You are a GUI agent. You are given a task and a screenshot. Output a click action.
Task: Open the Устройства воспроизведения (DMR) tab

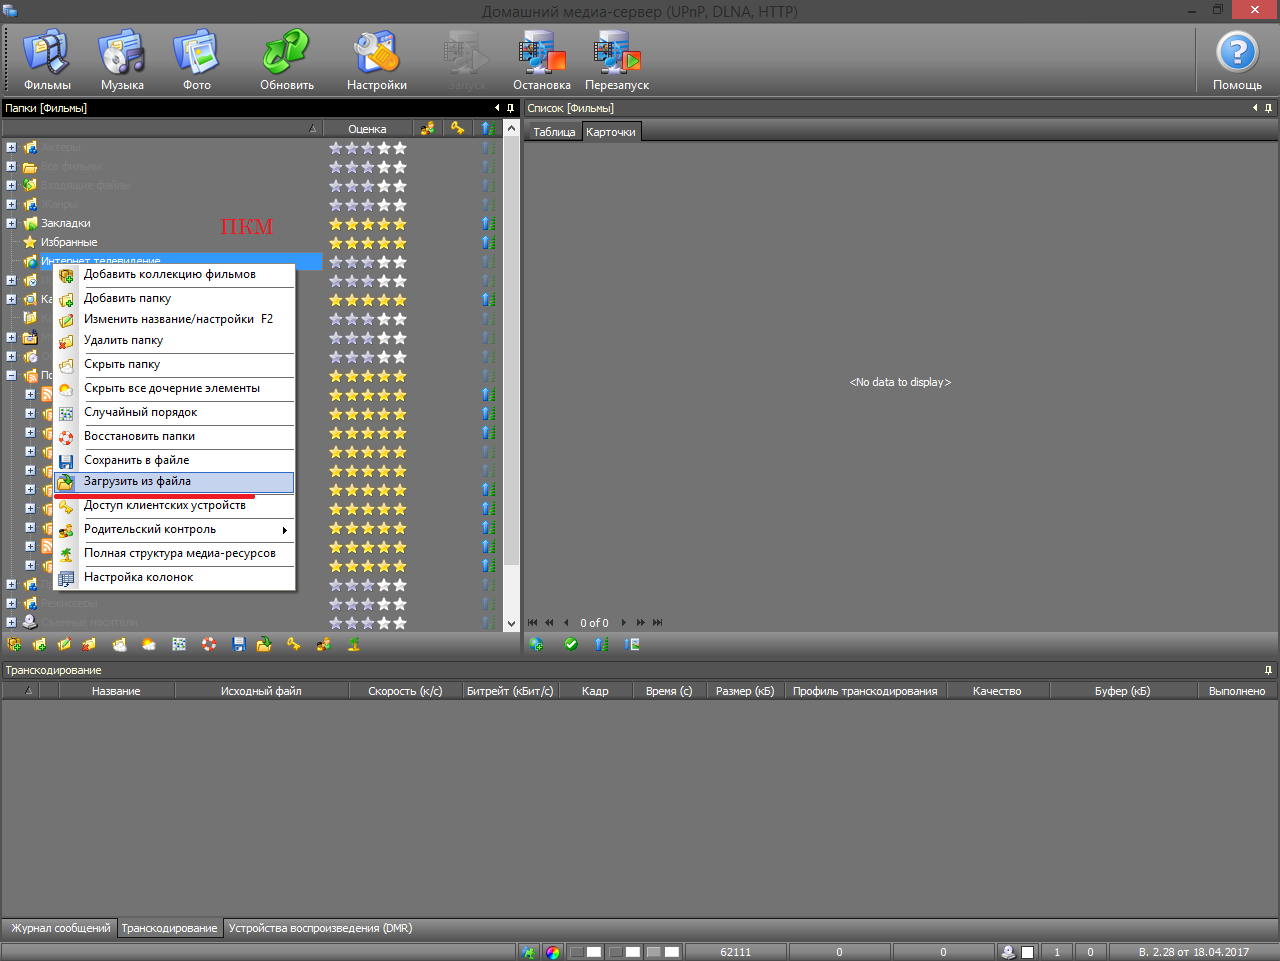pos(320,928)
